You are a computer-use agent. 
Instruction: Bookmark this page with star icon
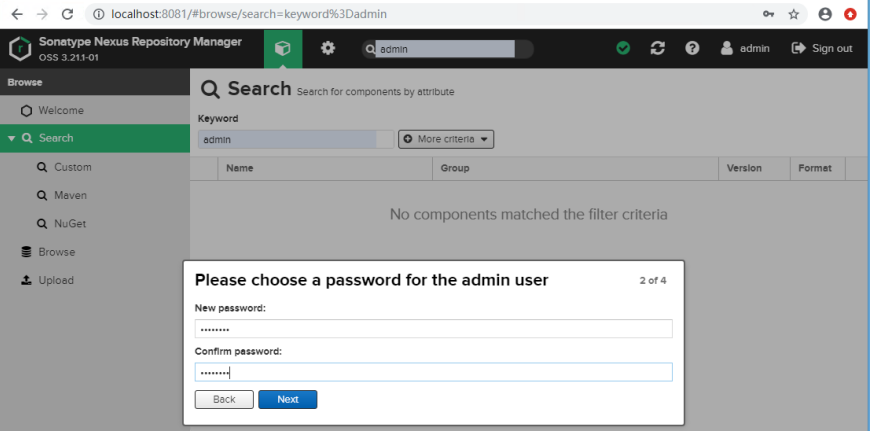[x=794, y=14]
